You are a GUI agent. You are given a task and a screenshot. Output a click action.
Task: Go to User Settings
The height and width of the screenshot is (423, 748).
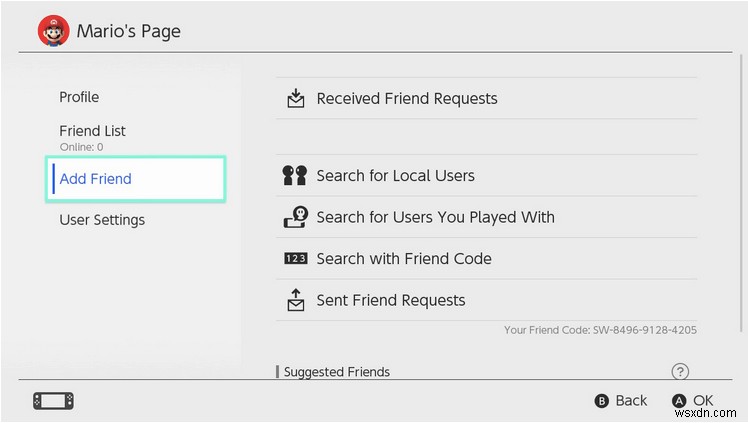[102, 220]
